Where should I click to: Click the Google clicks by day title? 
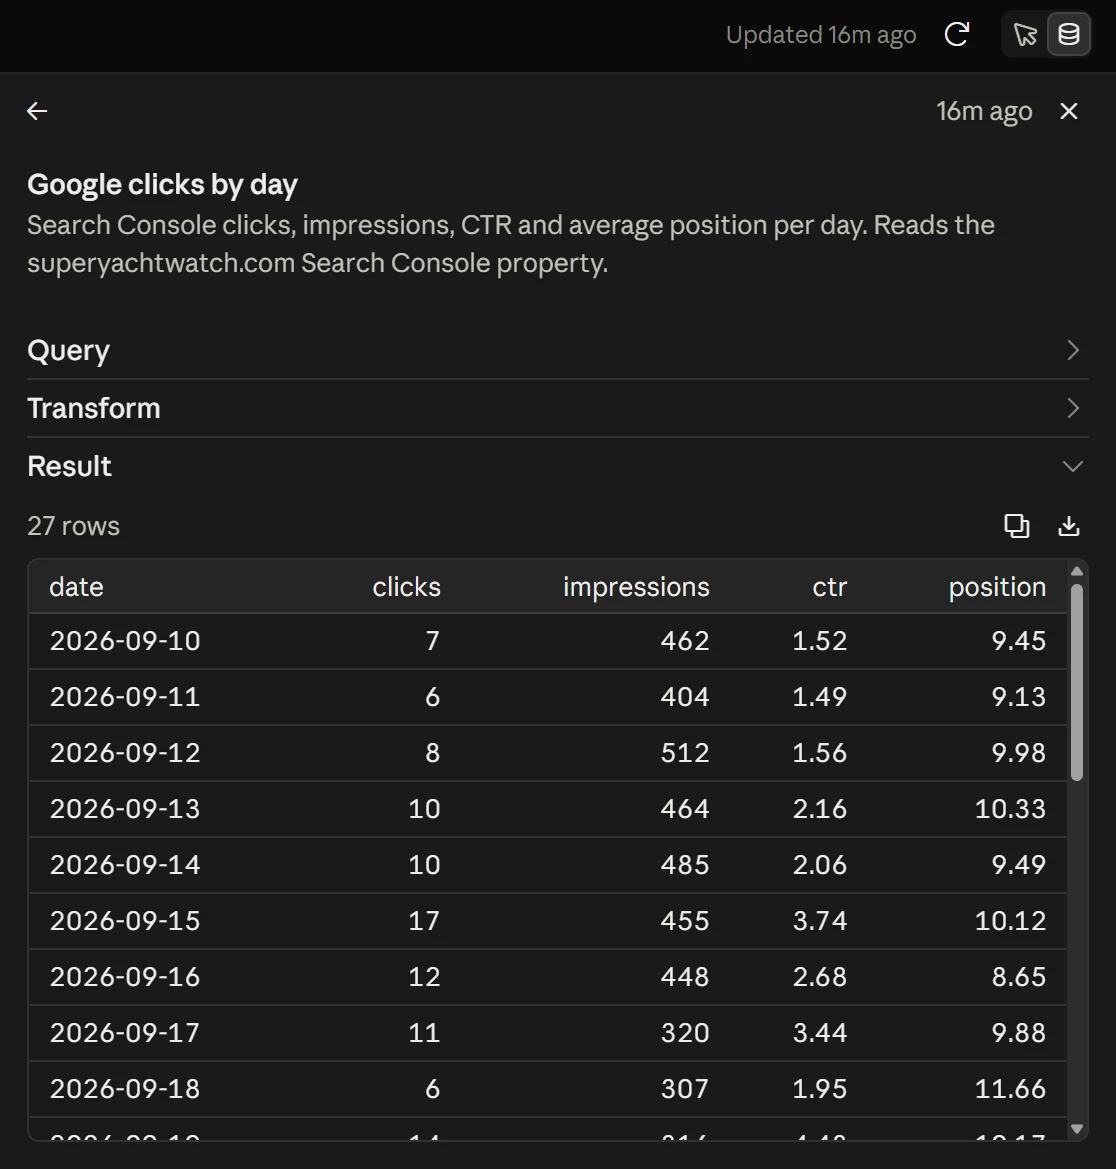coord(163,185)
